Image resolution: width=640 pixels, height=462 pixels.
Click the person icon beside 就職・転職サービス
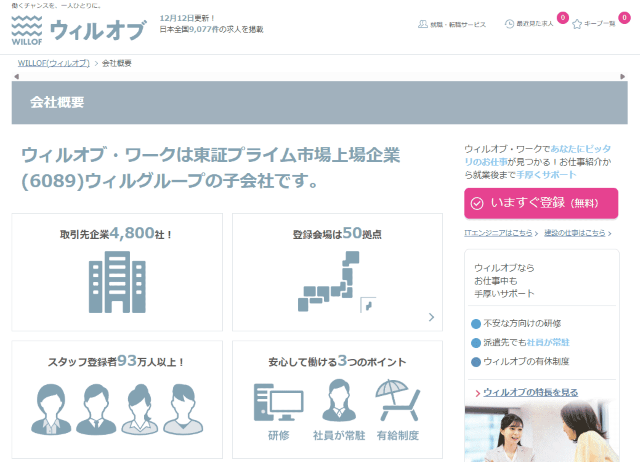click(x=422, y=24)
